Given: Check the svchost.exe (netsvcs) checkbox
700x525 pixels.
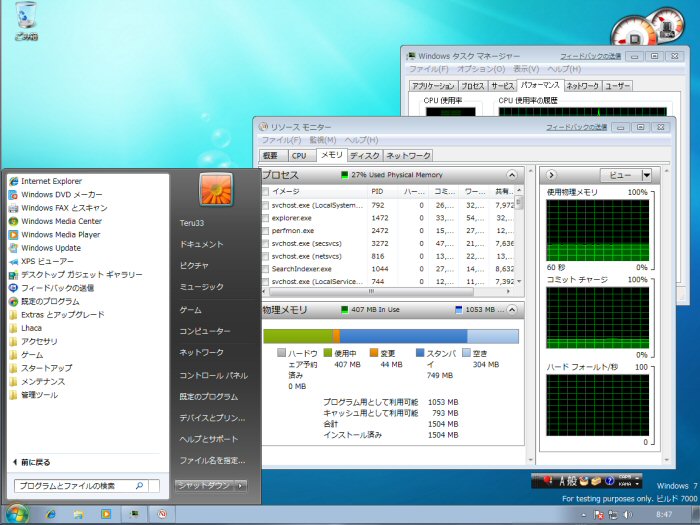Looking at the screenshot, I should pyautogui.click(x=265, y=256).
